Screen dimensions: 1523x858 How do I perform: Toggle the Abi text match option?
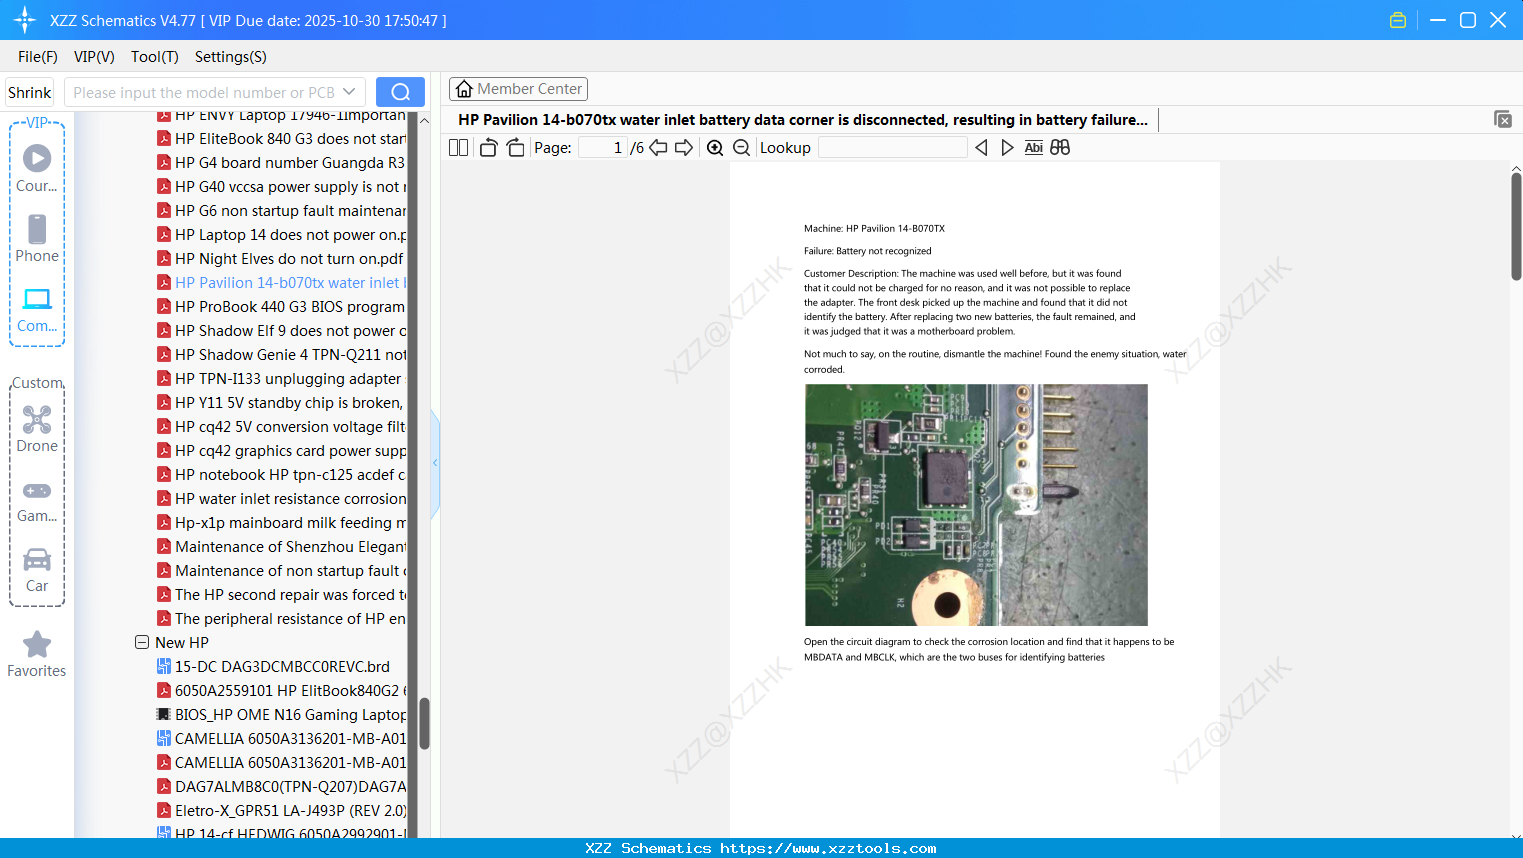click(x=1034, y=147)
